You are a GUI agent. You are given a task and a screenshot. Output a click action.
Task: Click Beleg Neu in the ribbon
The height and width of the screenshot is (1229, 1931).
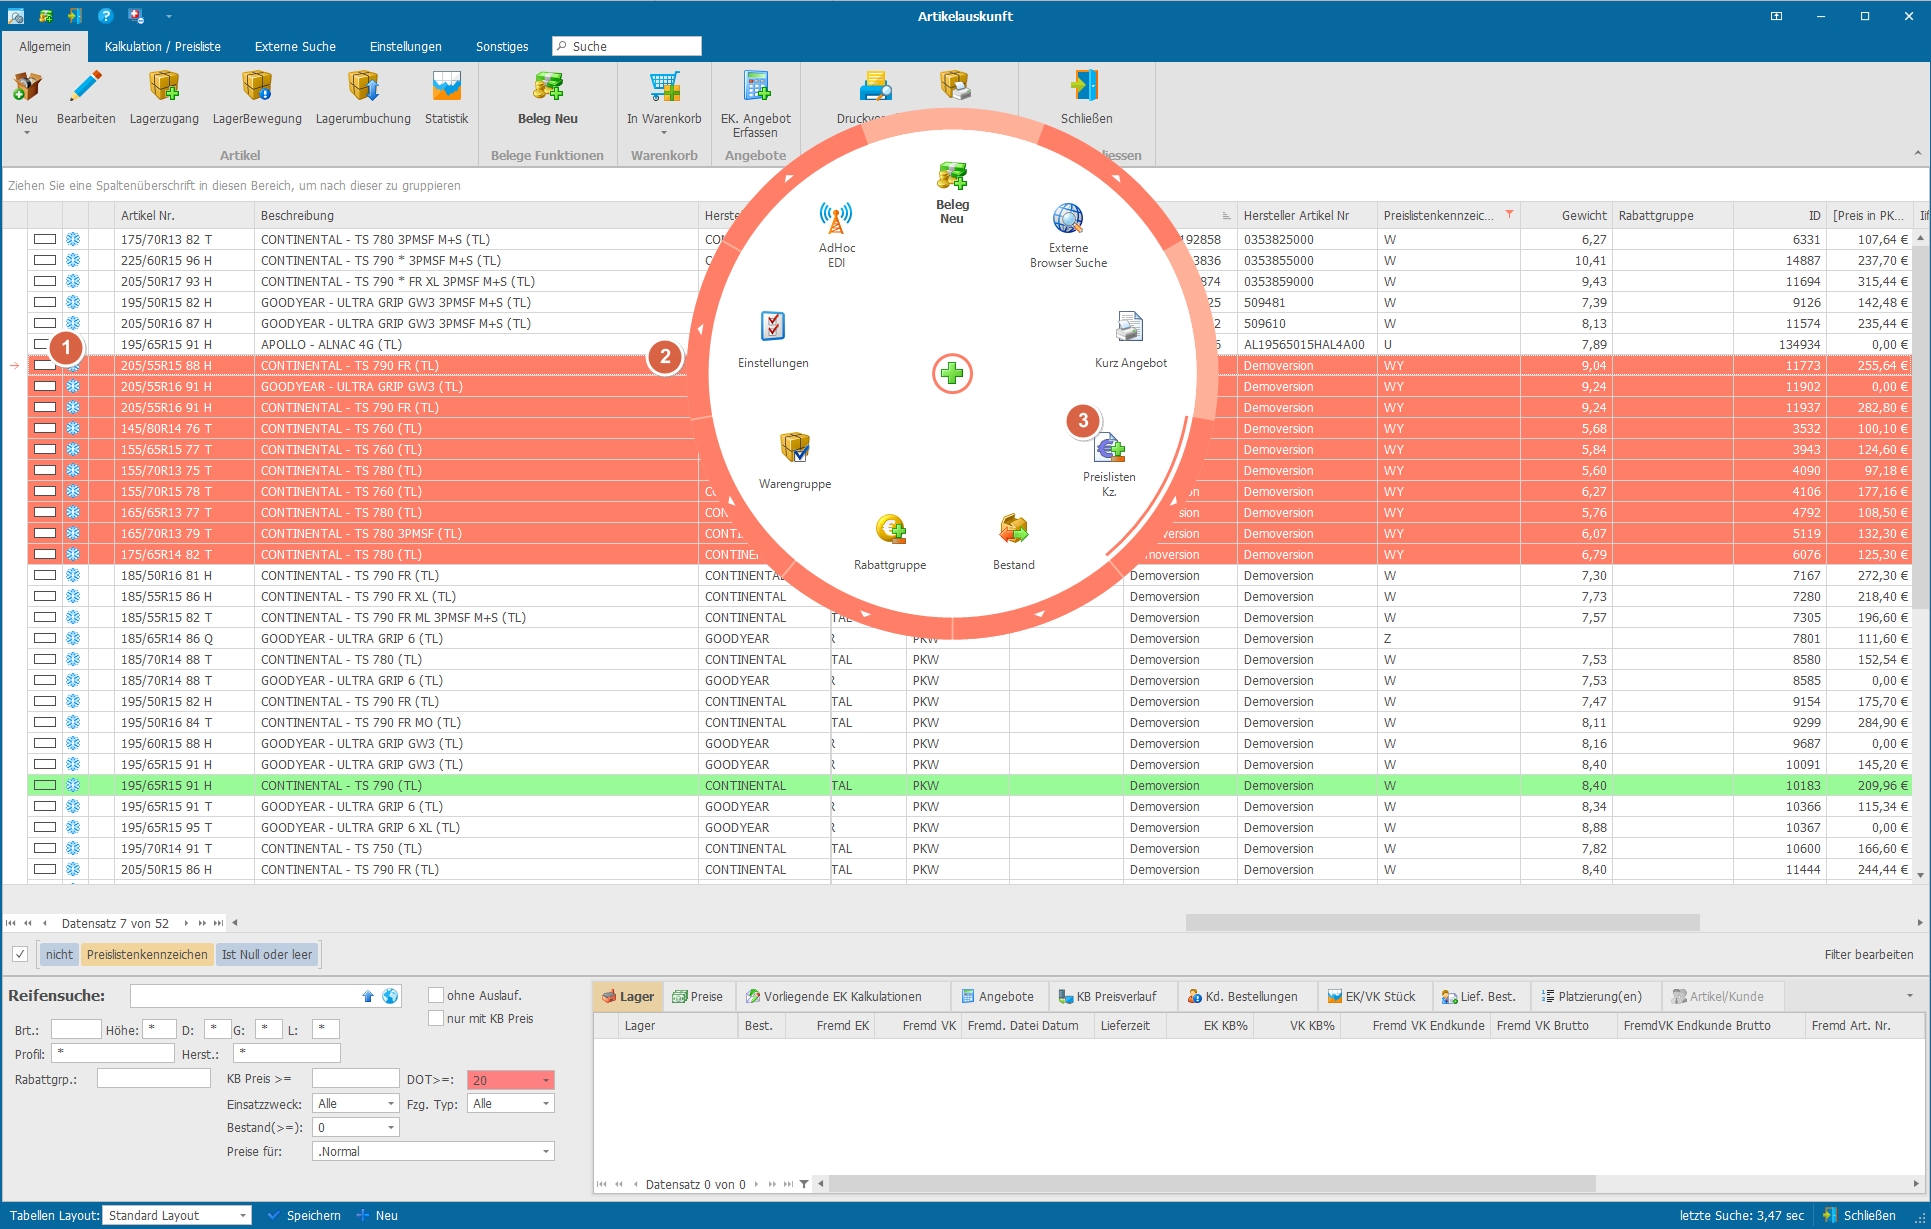click(x=547, y=98)
